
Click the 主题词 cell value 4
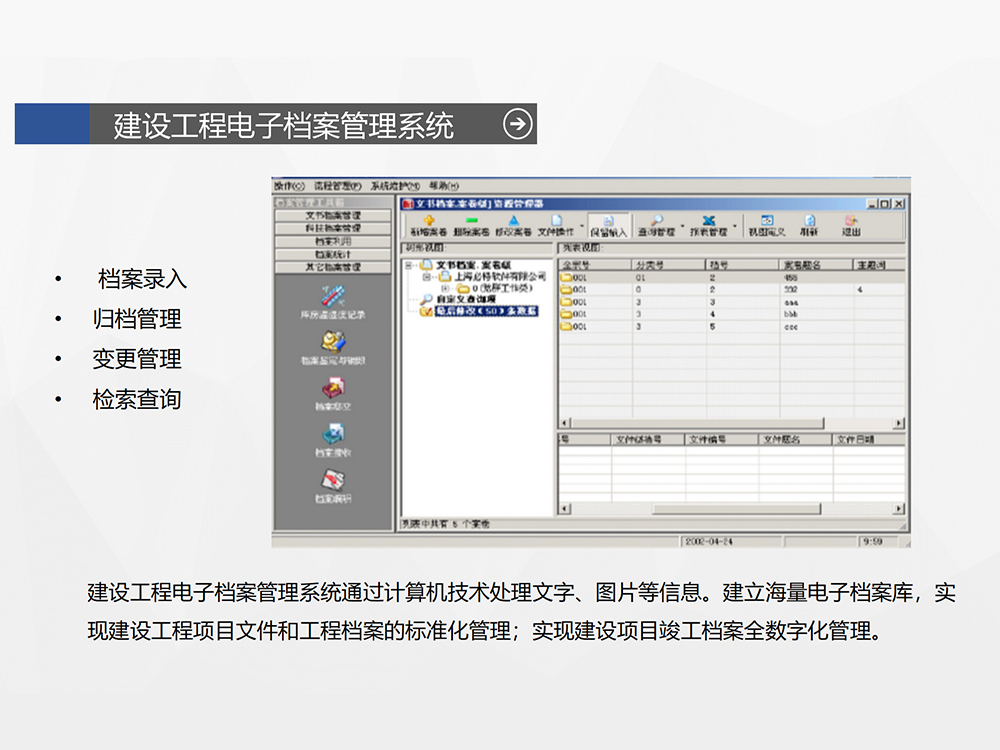[860, 290]
